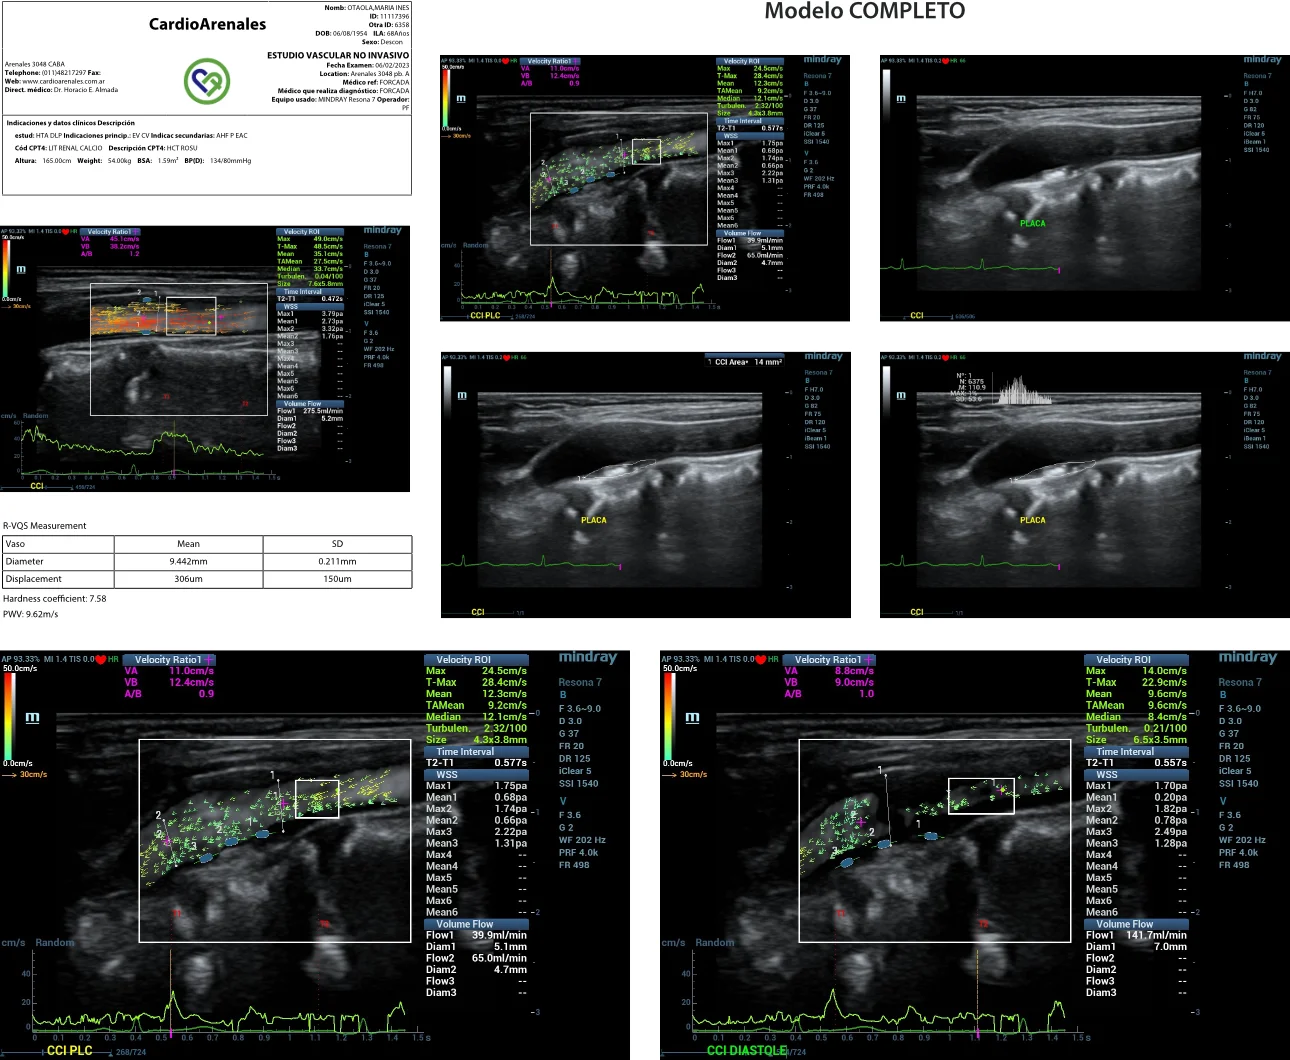The image size is (1290, 1060).
Task: Click the 'CCI DIASTOLE' caption label
Action: point(746,1050)
